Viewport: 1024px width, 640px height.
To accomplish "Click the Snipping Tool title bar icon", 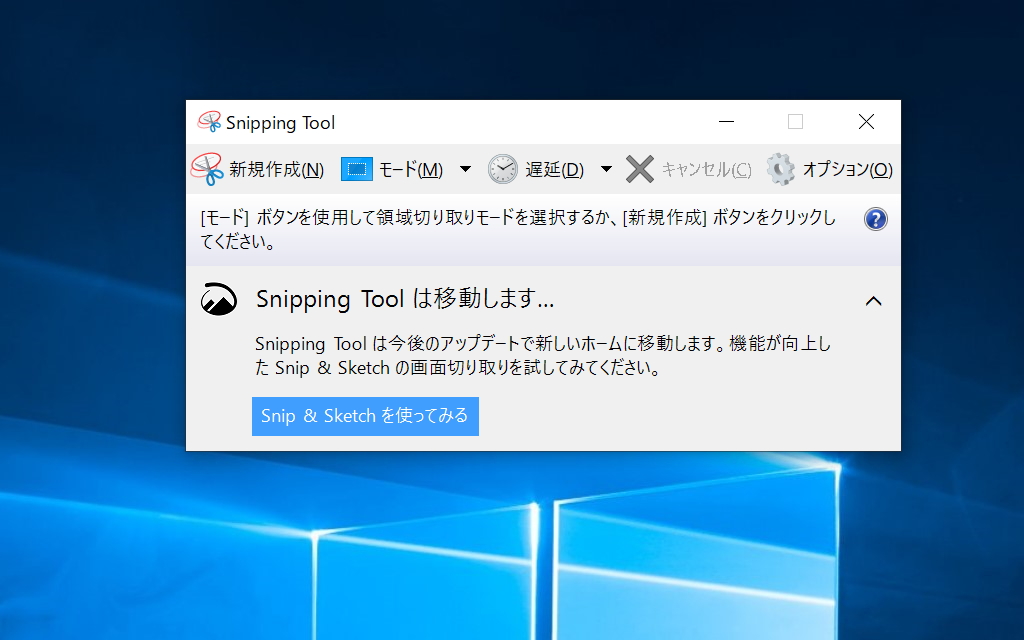I will pos(211,121).
